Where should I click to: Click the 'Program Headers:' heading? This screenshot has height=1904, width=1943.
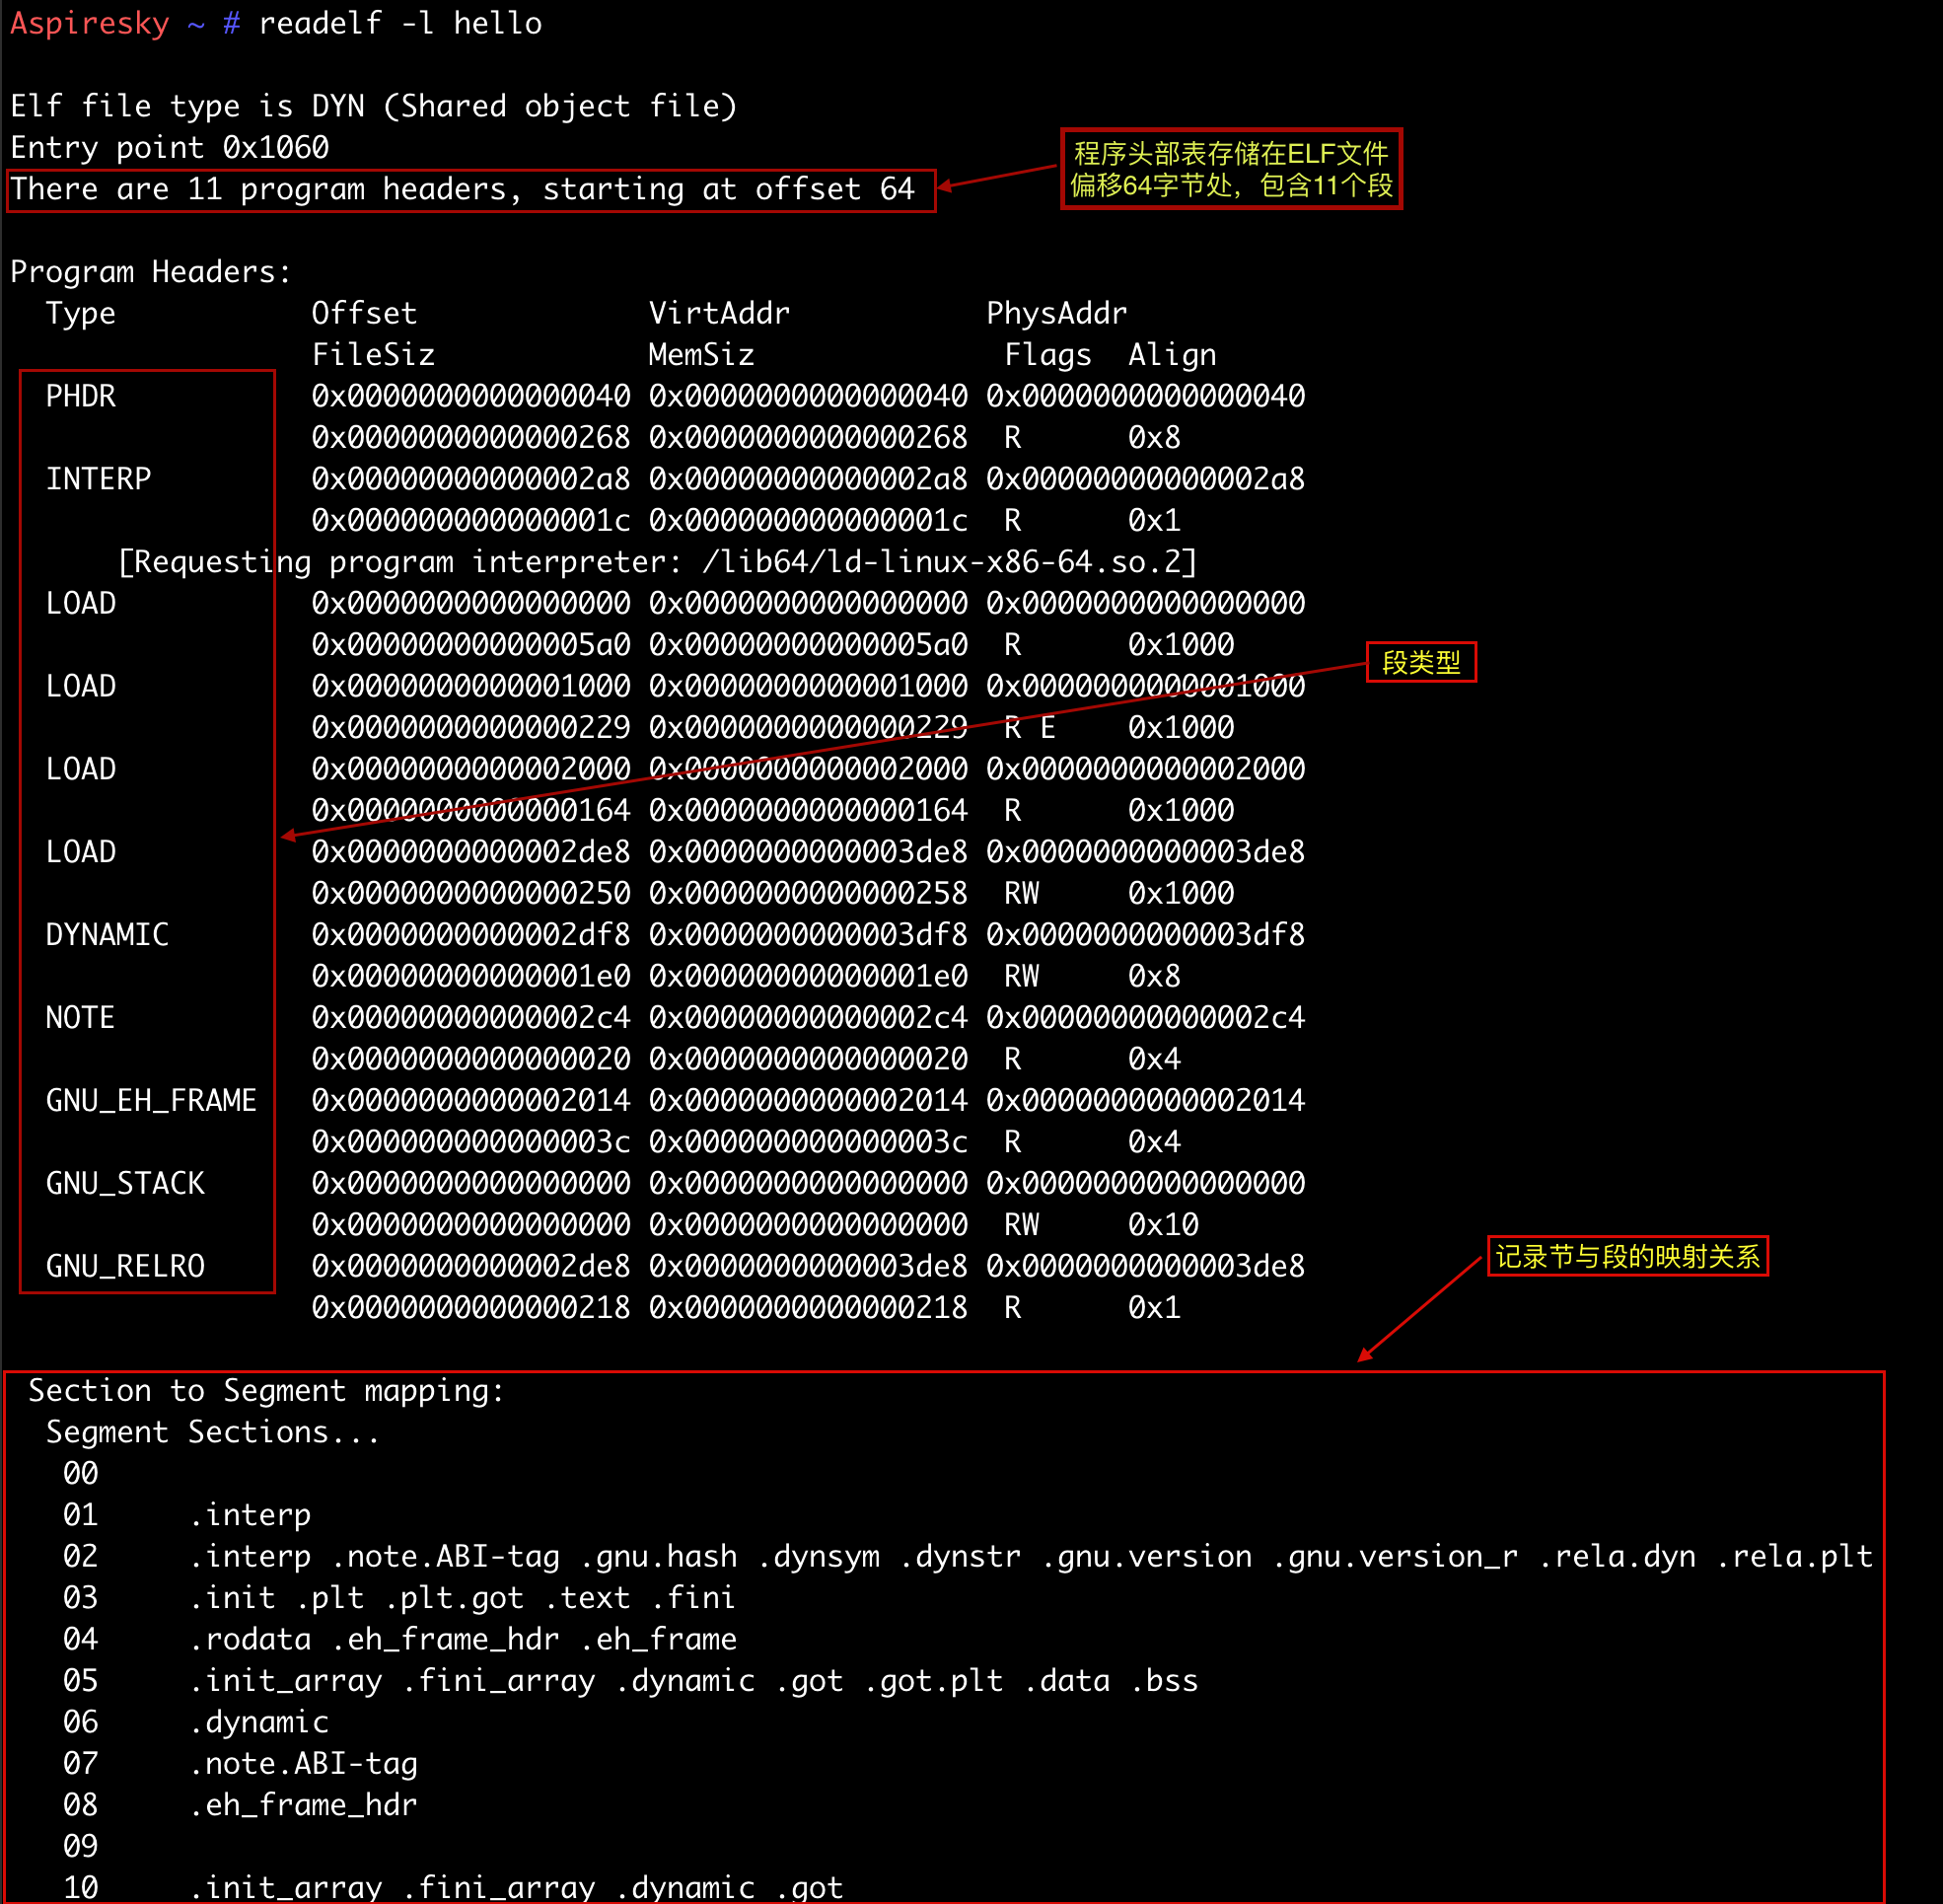pyautogui.click(x=151, y=272)
